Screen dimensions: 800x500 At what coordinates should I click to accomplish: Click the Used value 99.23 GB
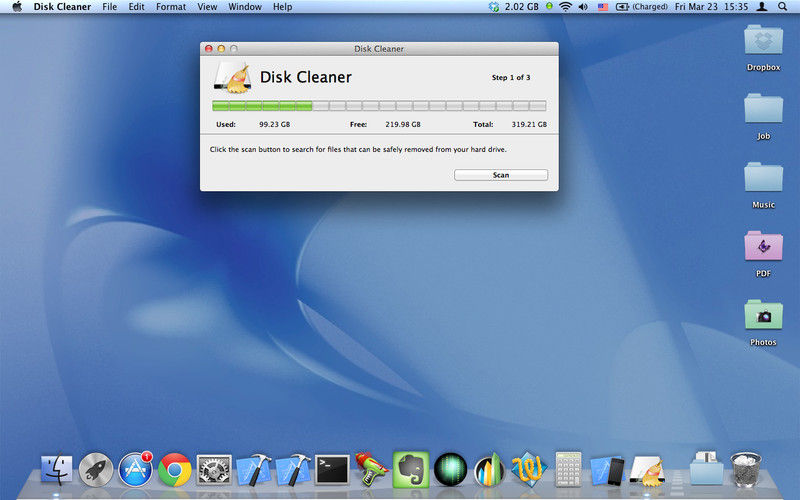pos(274,124)
